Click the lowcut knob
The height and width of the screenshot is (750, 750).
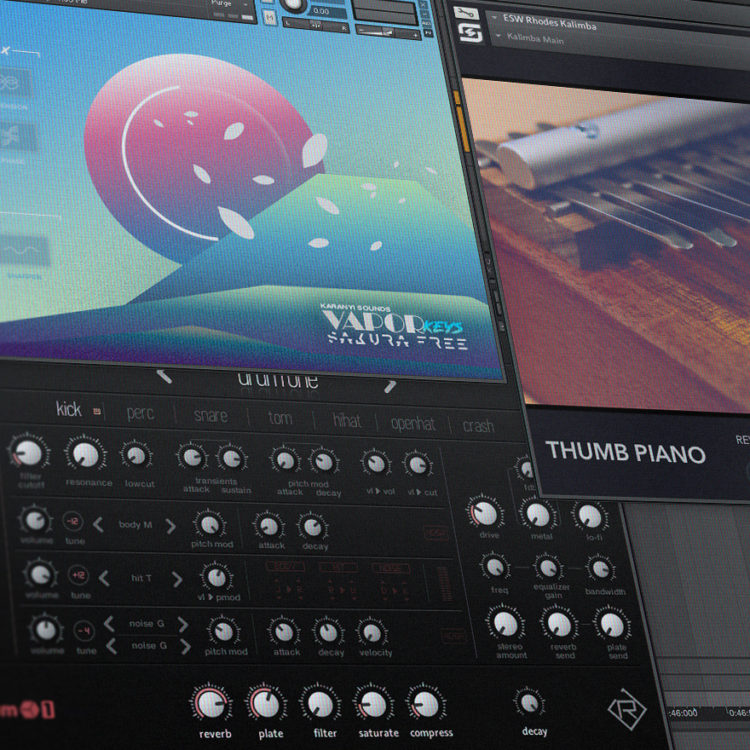tap(136, 455)
